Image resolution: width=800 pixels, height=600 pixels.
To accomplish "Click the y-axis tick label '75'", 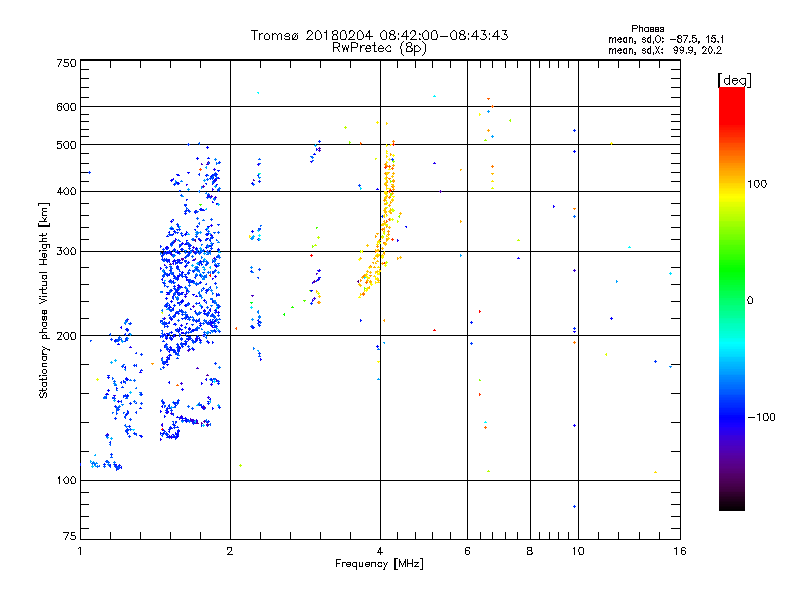I will 70,536.
